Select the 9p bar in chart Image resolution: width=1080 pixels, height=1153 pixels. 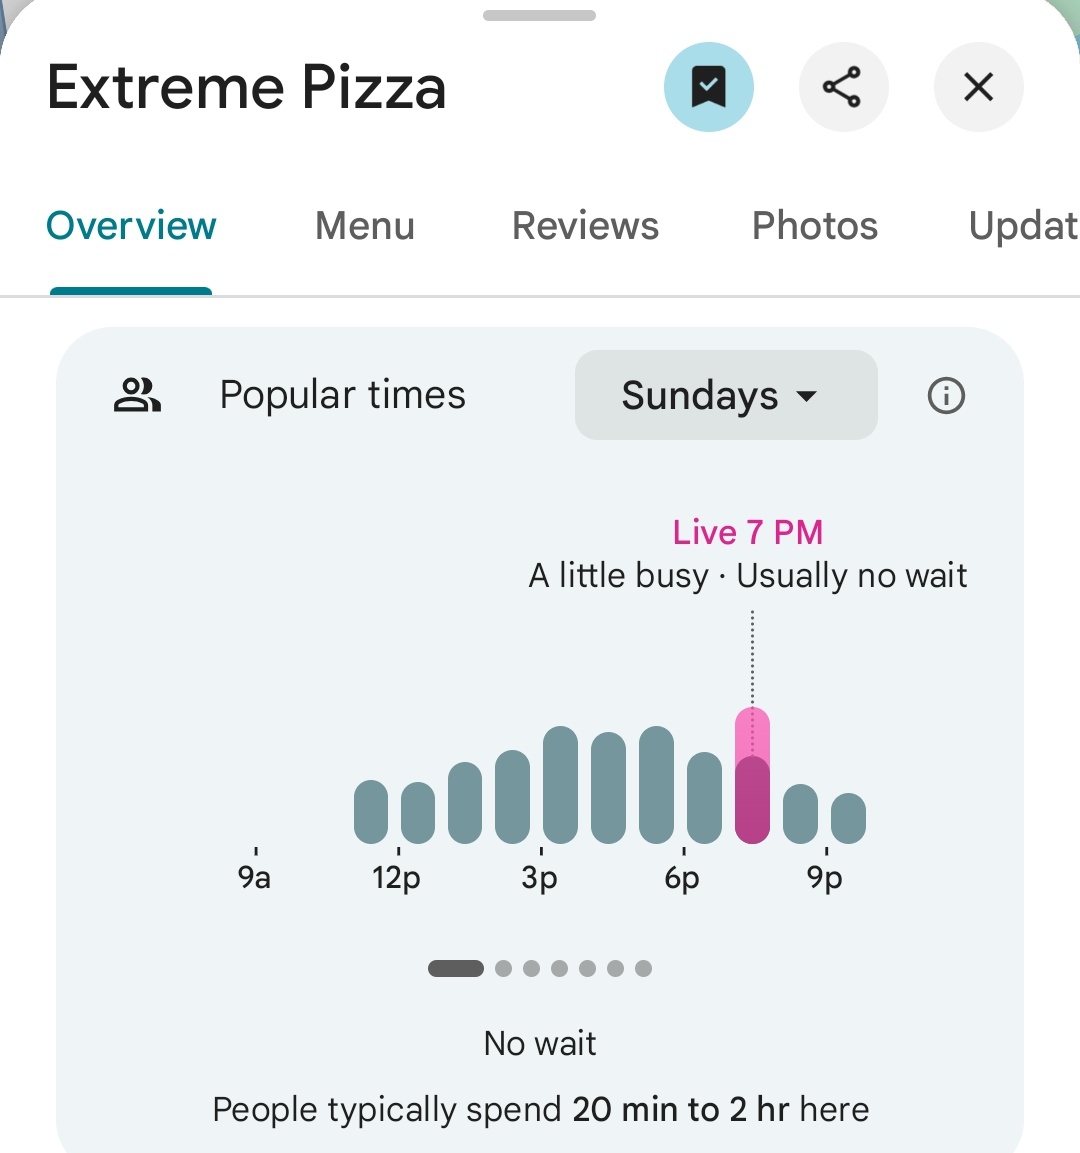tap(848, 817)
